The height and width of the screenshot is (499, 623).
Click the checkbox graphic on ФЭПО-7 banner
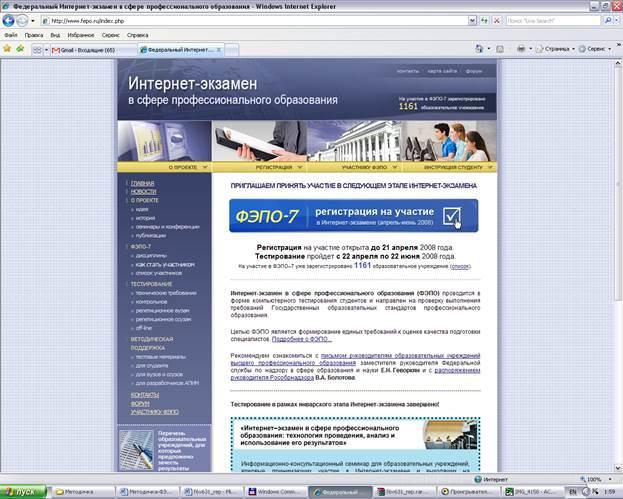tap(453, 214)
